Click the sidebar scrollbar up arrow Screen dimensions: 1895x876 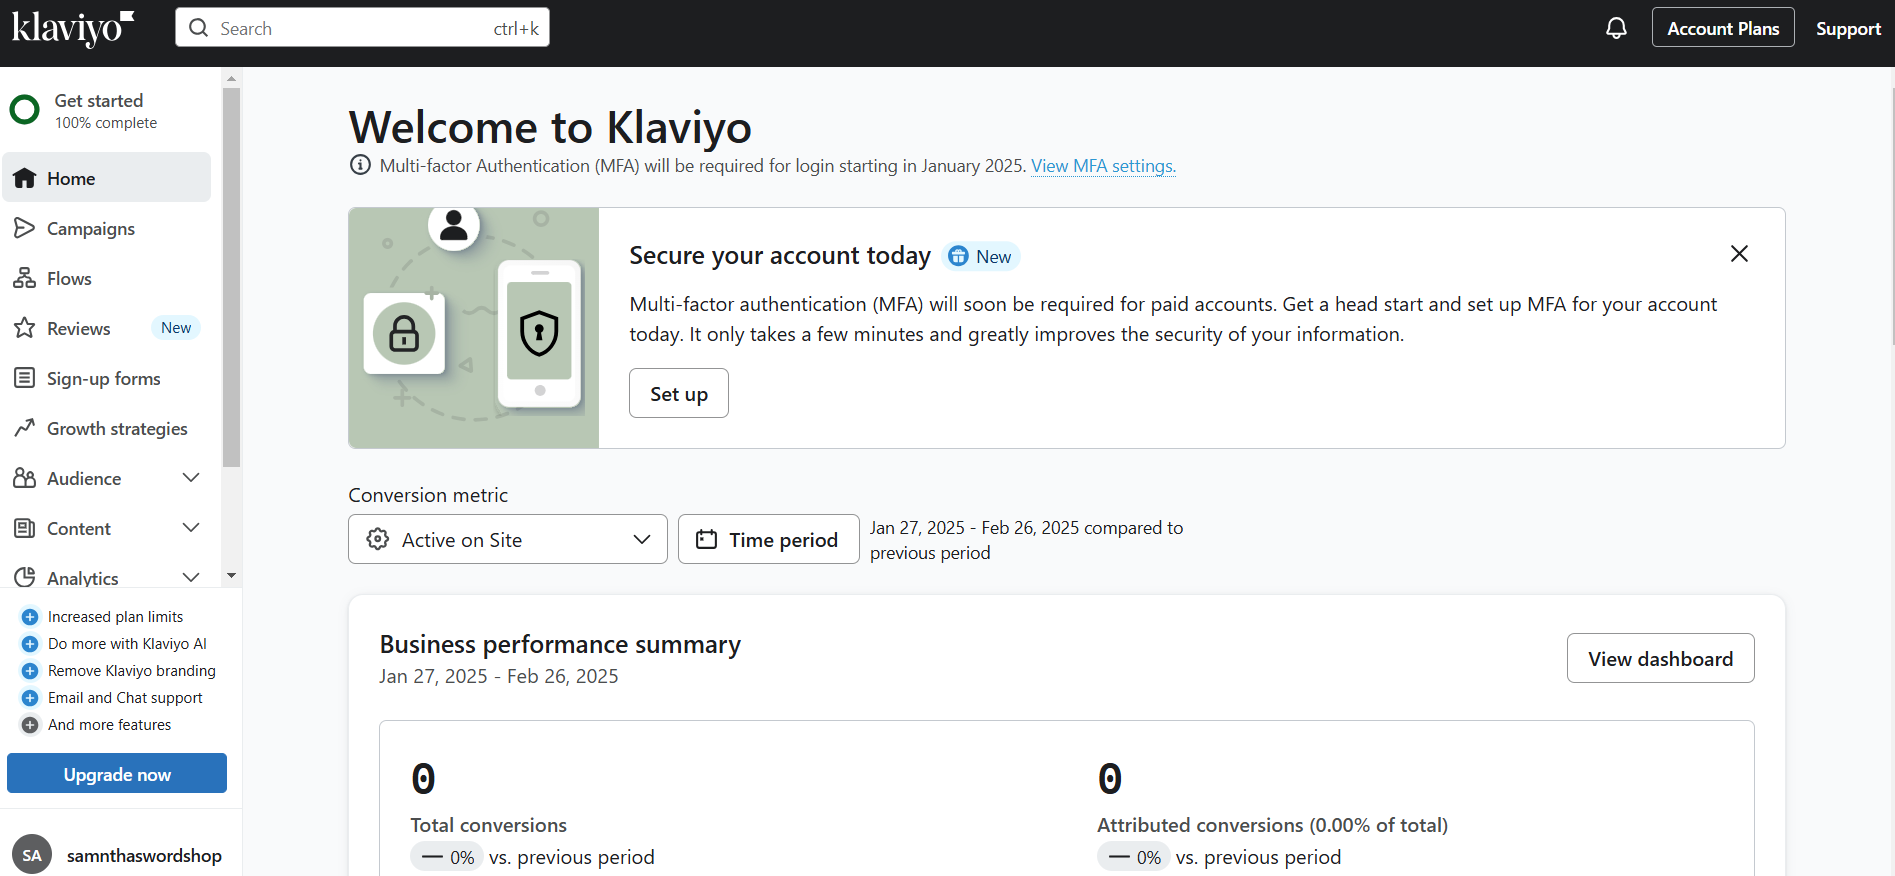click(231, 78)
